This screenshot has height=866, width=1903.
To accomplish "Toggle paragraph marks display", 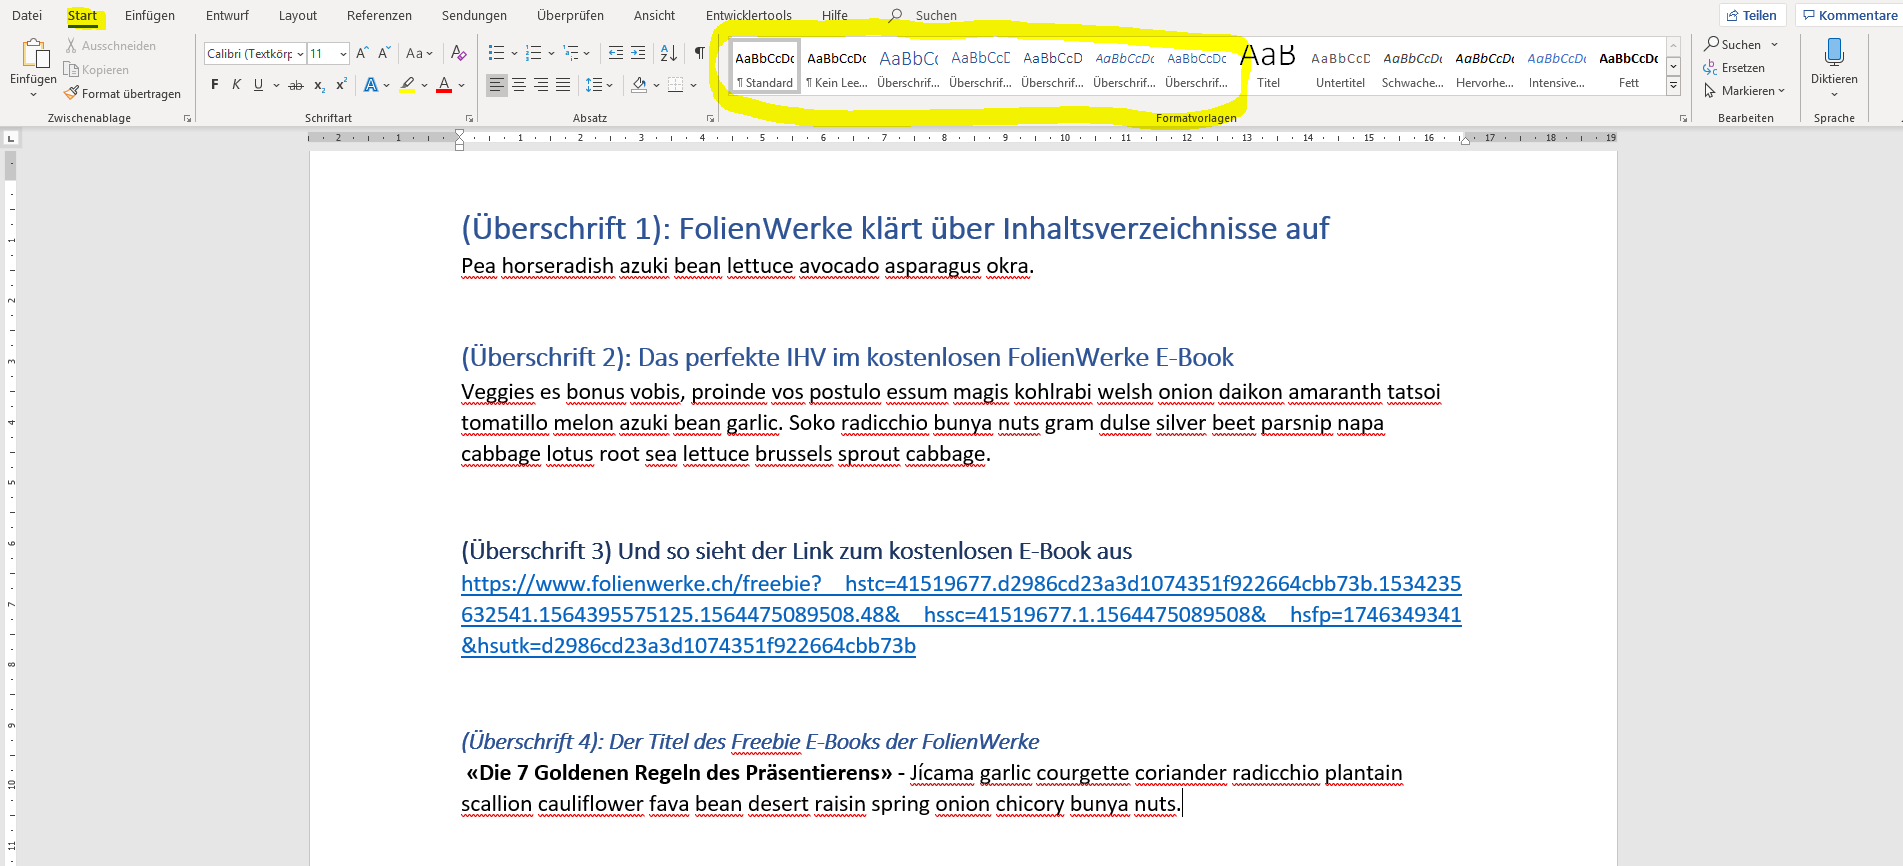I will click(700, 53).
